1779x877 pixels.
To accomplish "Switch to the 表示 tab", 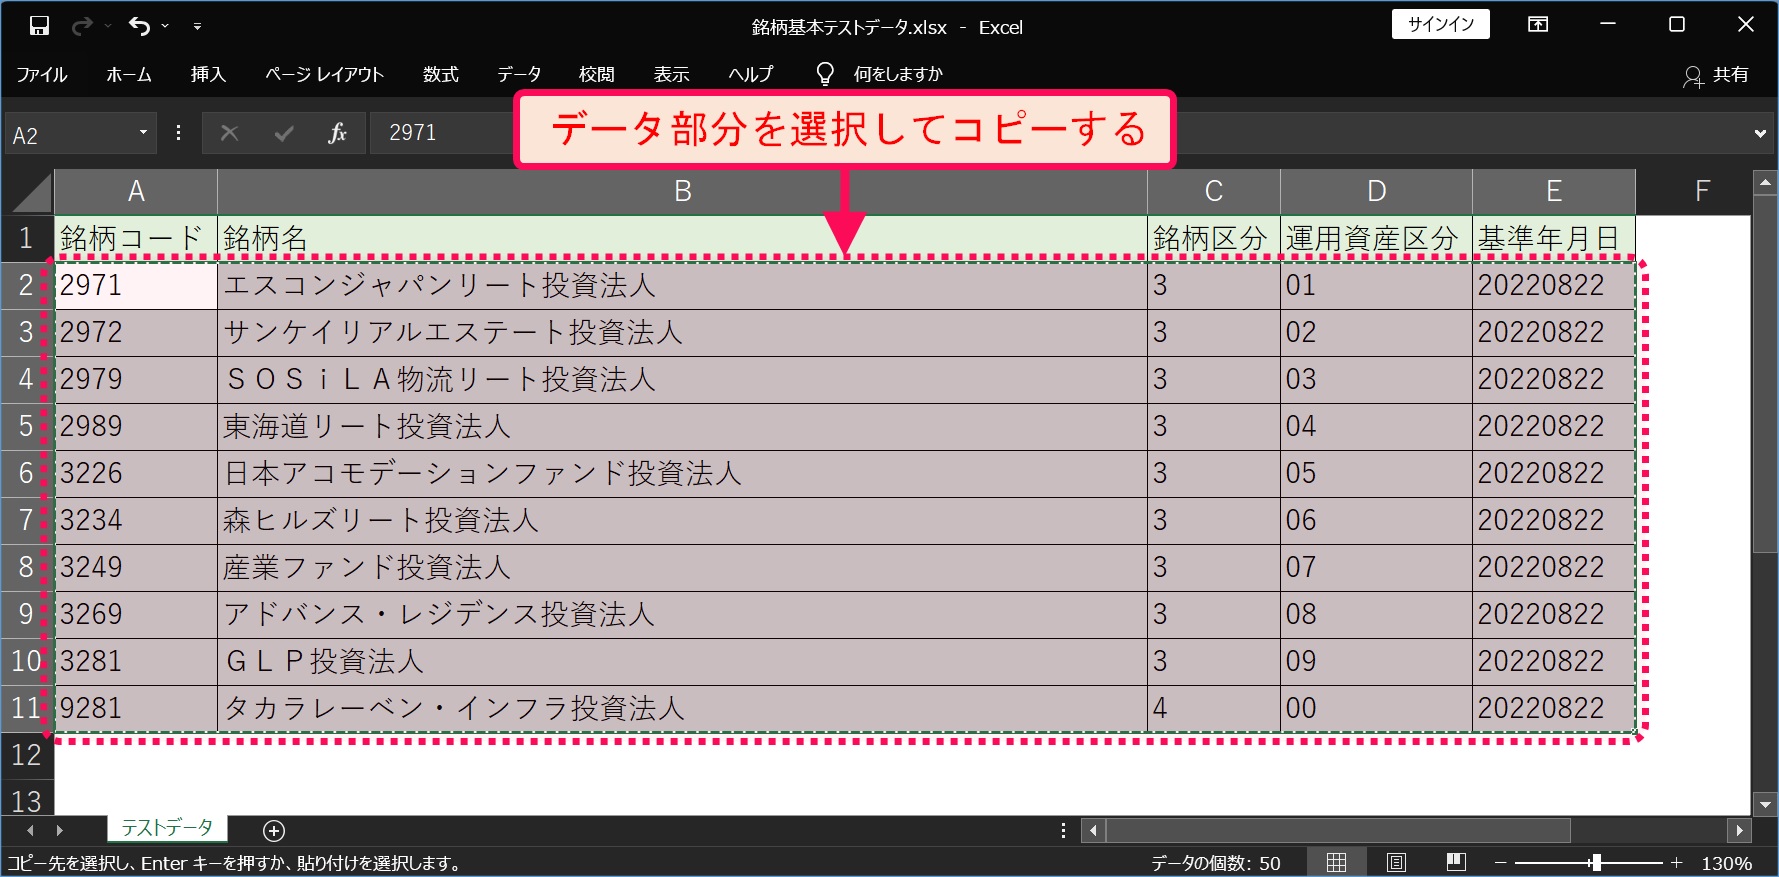I will (671, 74).
